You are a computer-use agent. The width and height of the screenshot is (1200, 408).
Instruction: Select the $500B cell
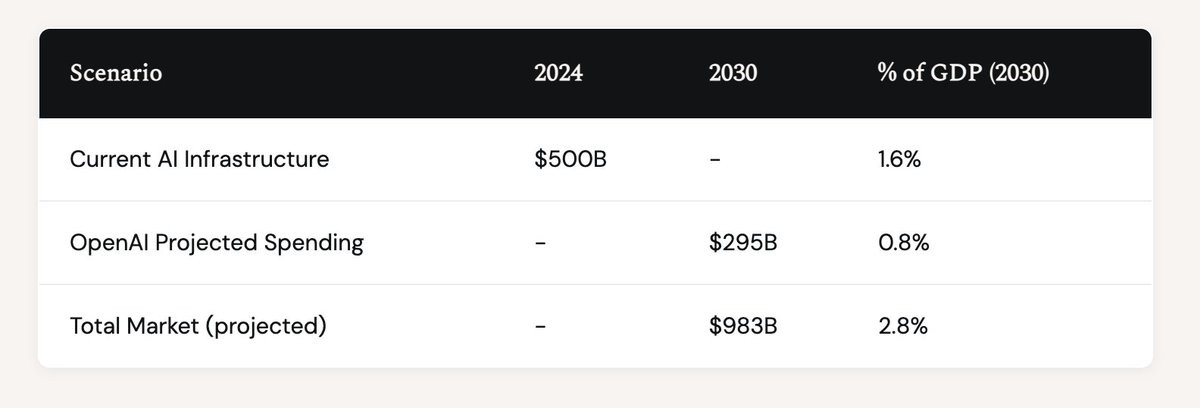coord(570,159)
